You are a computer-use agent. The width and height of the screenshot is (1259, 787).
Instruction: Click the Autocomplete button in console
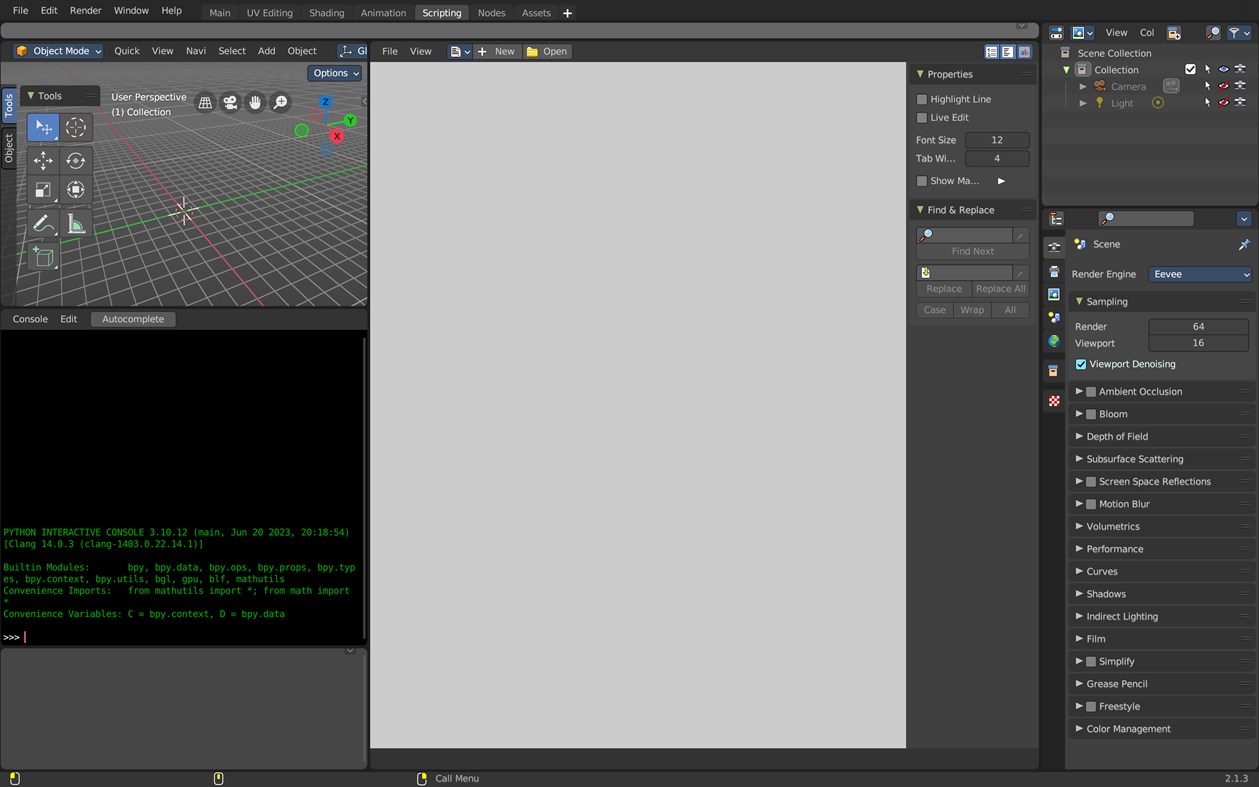(133, 319)
